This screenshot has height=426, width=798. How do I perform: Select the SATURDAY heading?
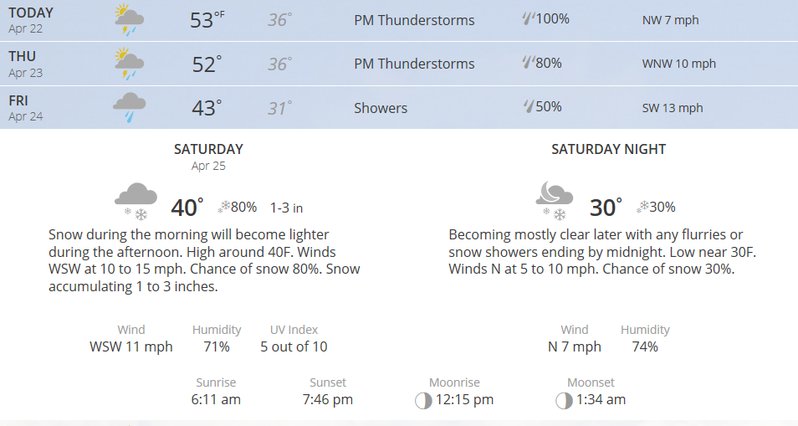click(209, 149)
